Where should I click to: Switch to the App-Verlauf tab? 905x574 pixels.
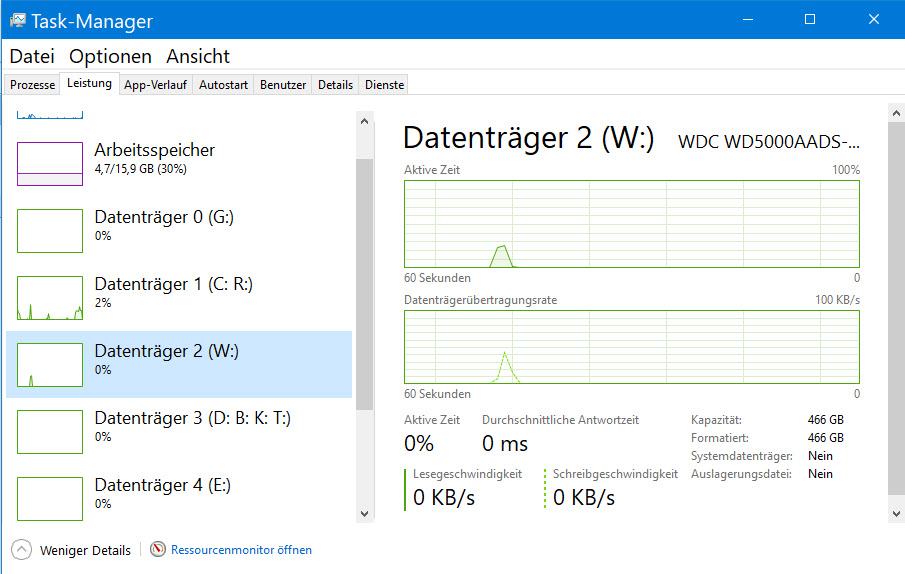[155, 85]
